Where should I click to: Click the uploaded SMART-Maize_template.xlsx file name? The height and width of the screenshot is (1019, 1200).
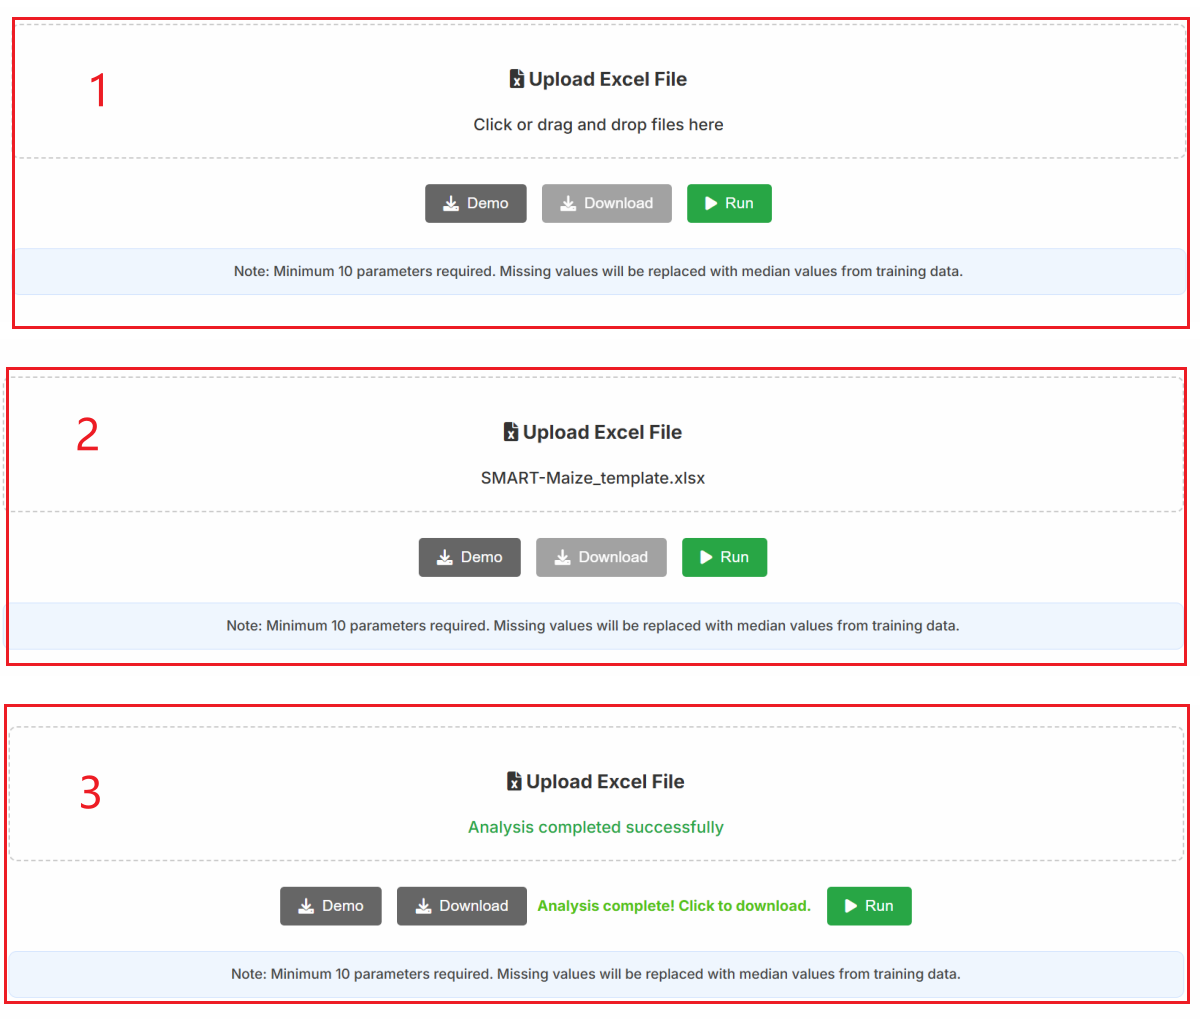592,478
